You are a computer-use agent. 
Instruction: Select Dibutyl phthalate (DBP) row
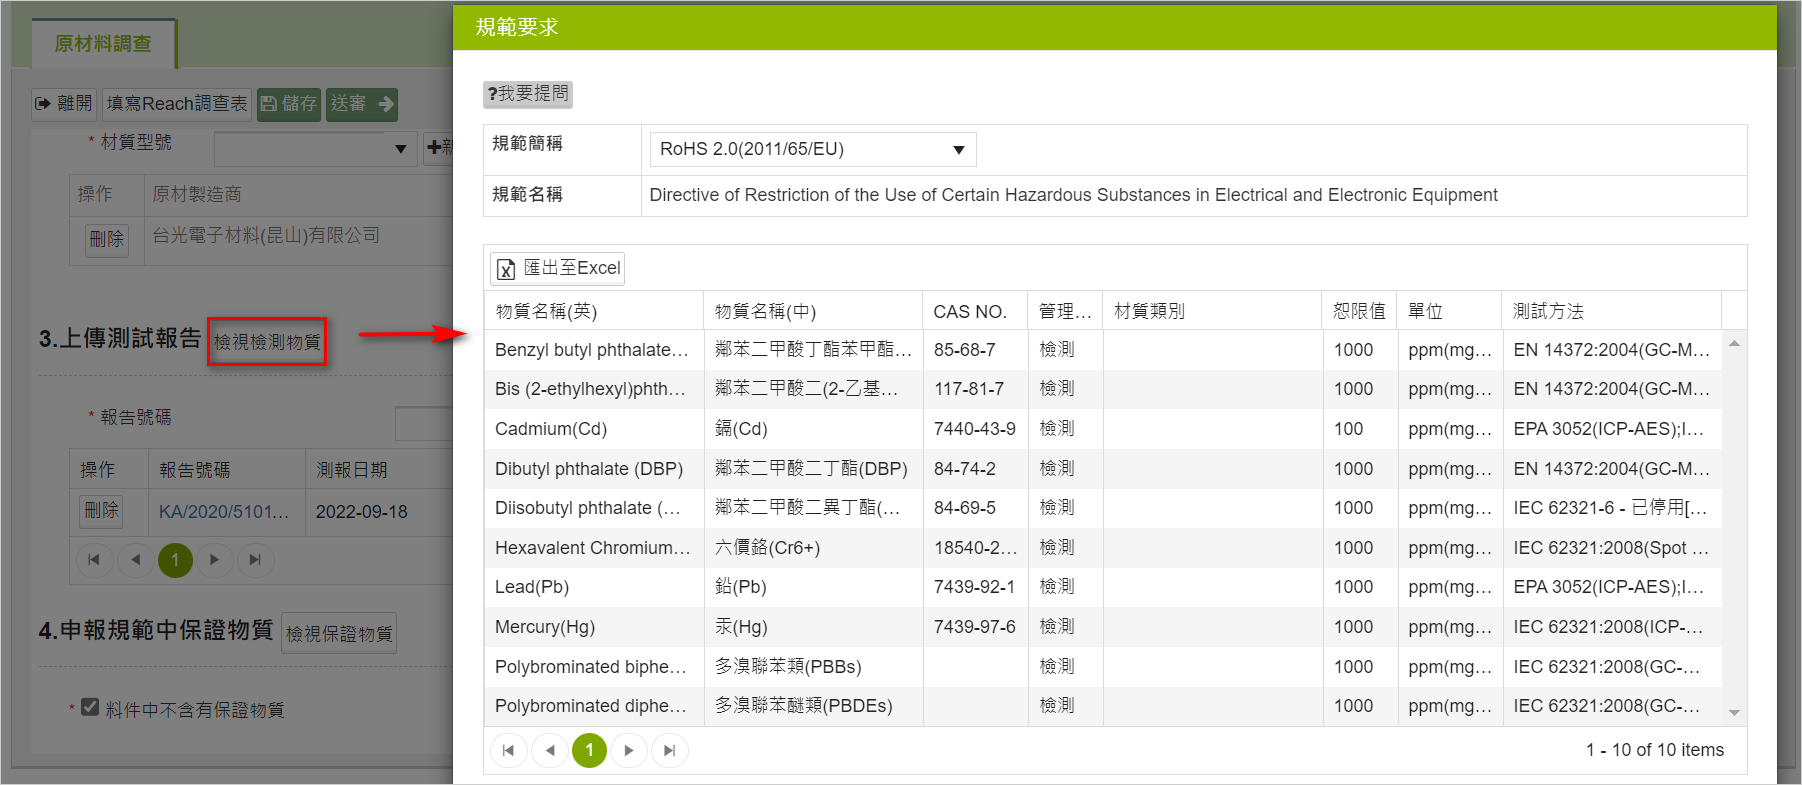pyautogui.click(x=1103, y=469)
